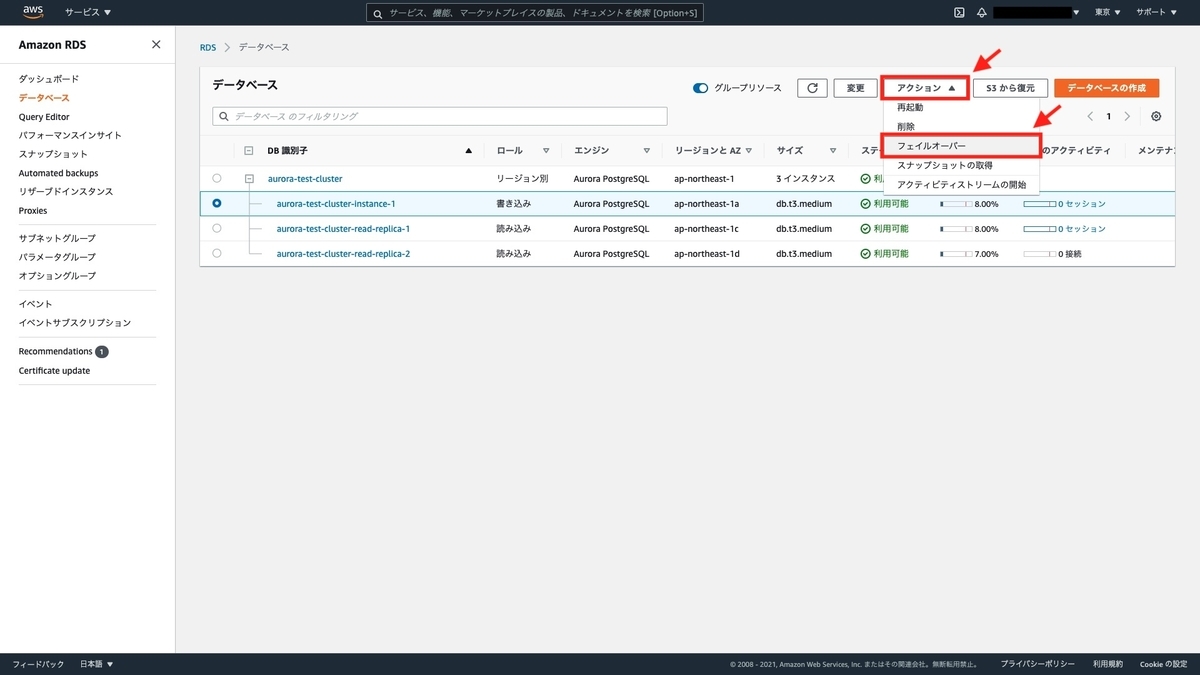The image size is (1200, 675).
Task: Go to previous page arrow
Action: coord(1090,116)
